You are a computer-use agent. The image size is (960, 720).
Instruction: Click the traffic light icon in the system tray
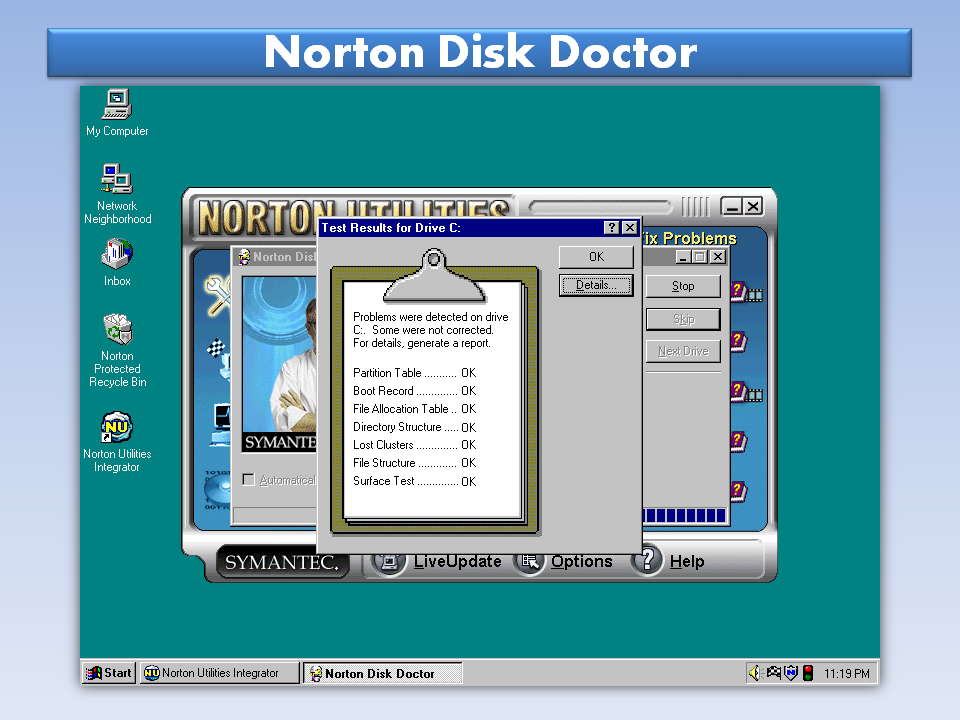[808, 673]
